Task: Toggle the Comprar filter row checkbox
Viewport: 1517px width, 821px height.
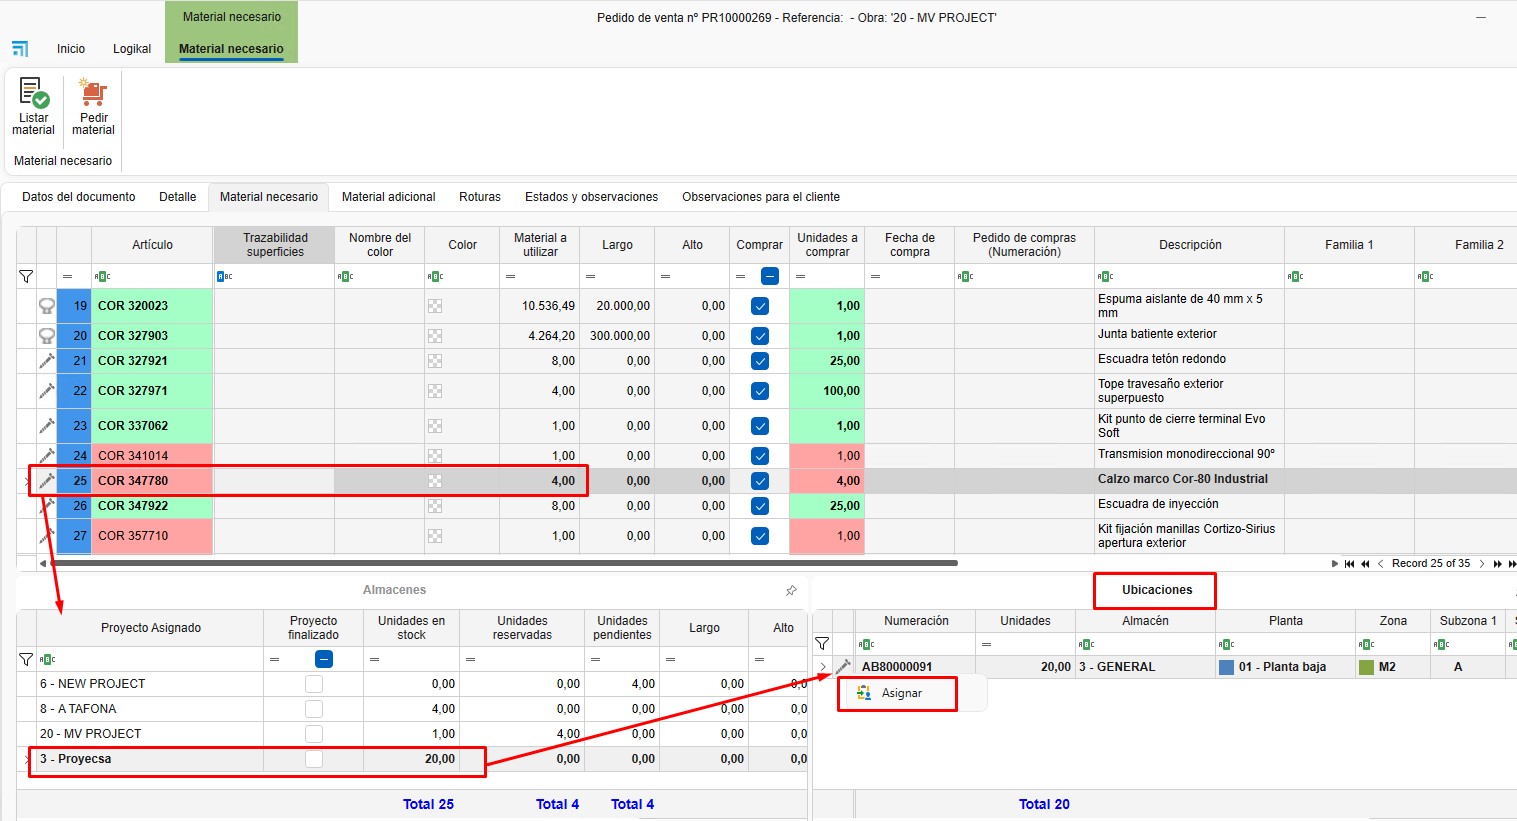Action: (x=770, y=276)
